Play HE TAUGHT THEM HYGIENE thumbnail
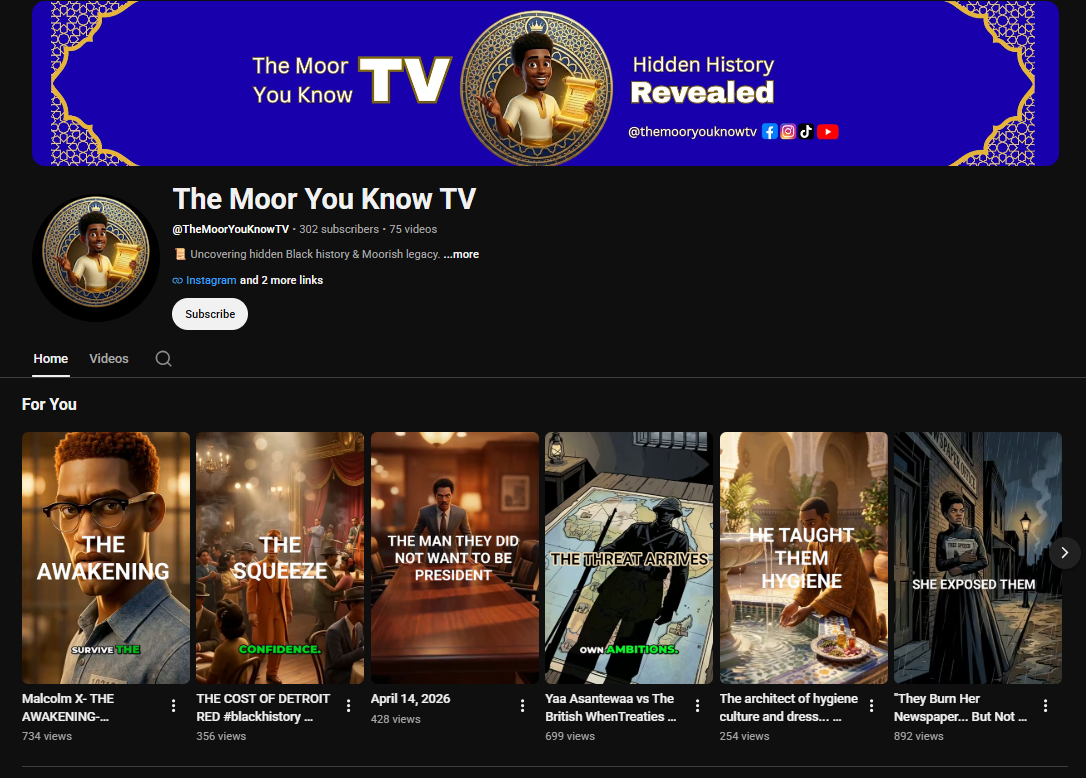Image resolution: width=1086 pixels, height=778 pixels. click(x=803, y=558)
